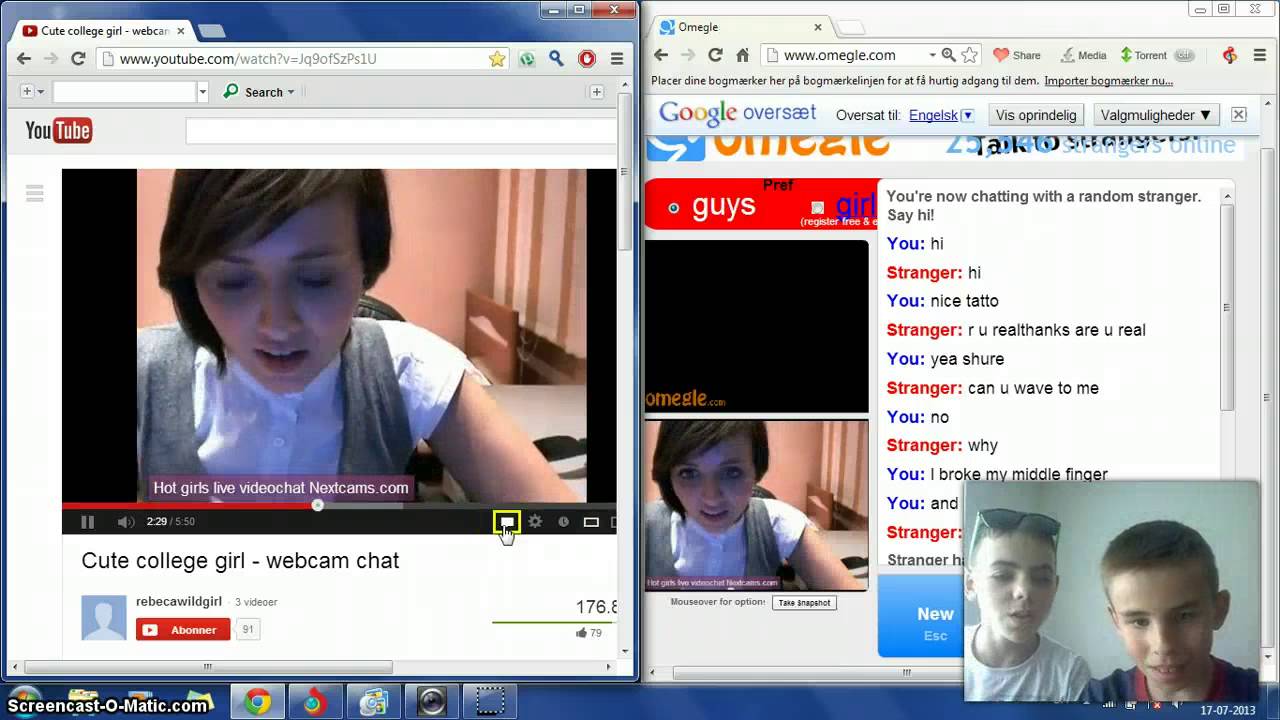Open Valgmuligheder dropdown

pyautogui.click(x=1156, y=115)
